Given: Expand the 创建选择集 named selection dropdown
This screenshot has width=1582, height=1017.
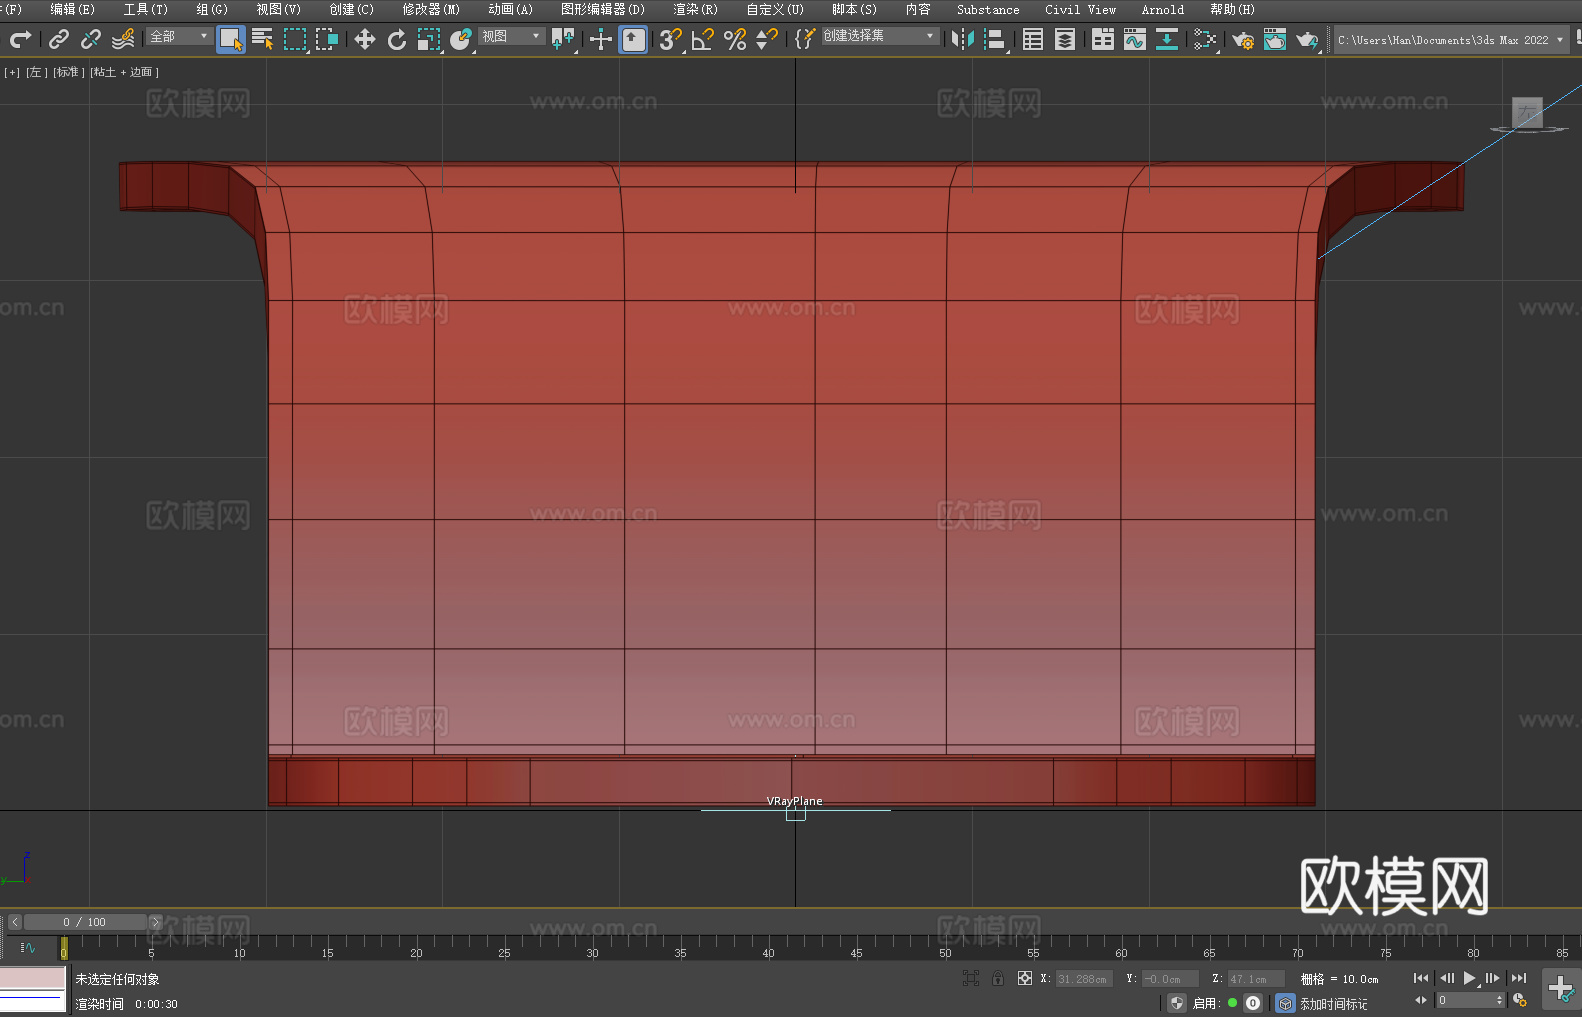Looking at the screenshot, I should coord(880,36).
